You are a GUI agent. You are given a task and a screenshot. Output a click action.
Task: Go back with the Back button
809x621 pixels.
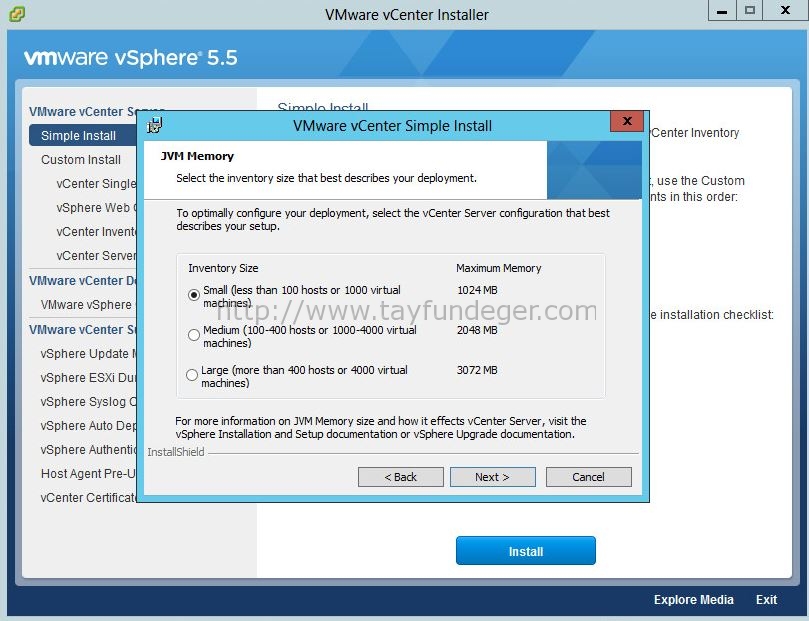(x=401, y=477)
